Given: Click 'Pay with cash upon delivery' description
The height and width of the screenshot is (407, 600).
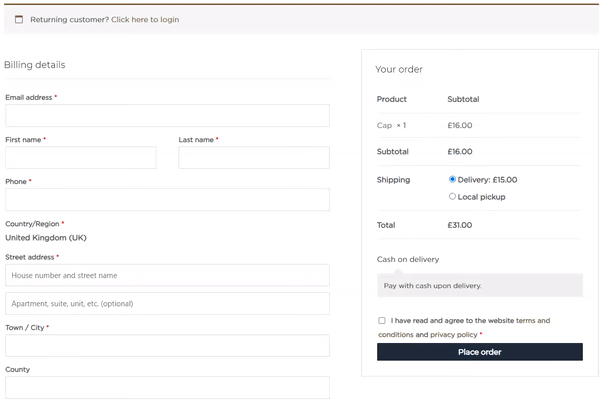Looking at the screenshot, I should coord(432,286).
